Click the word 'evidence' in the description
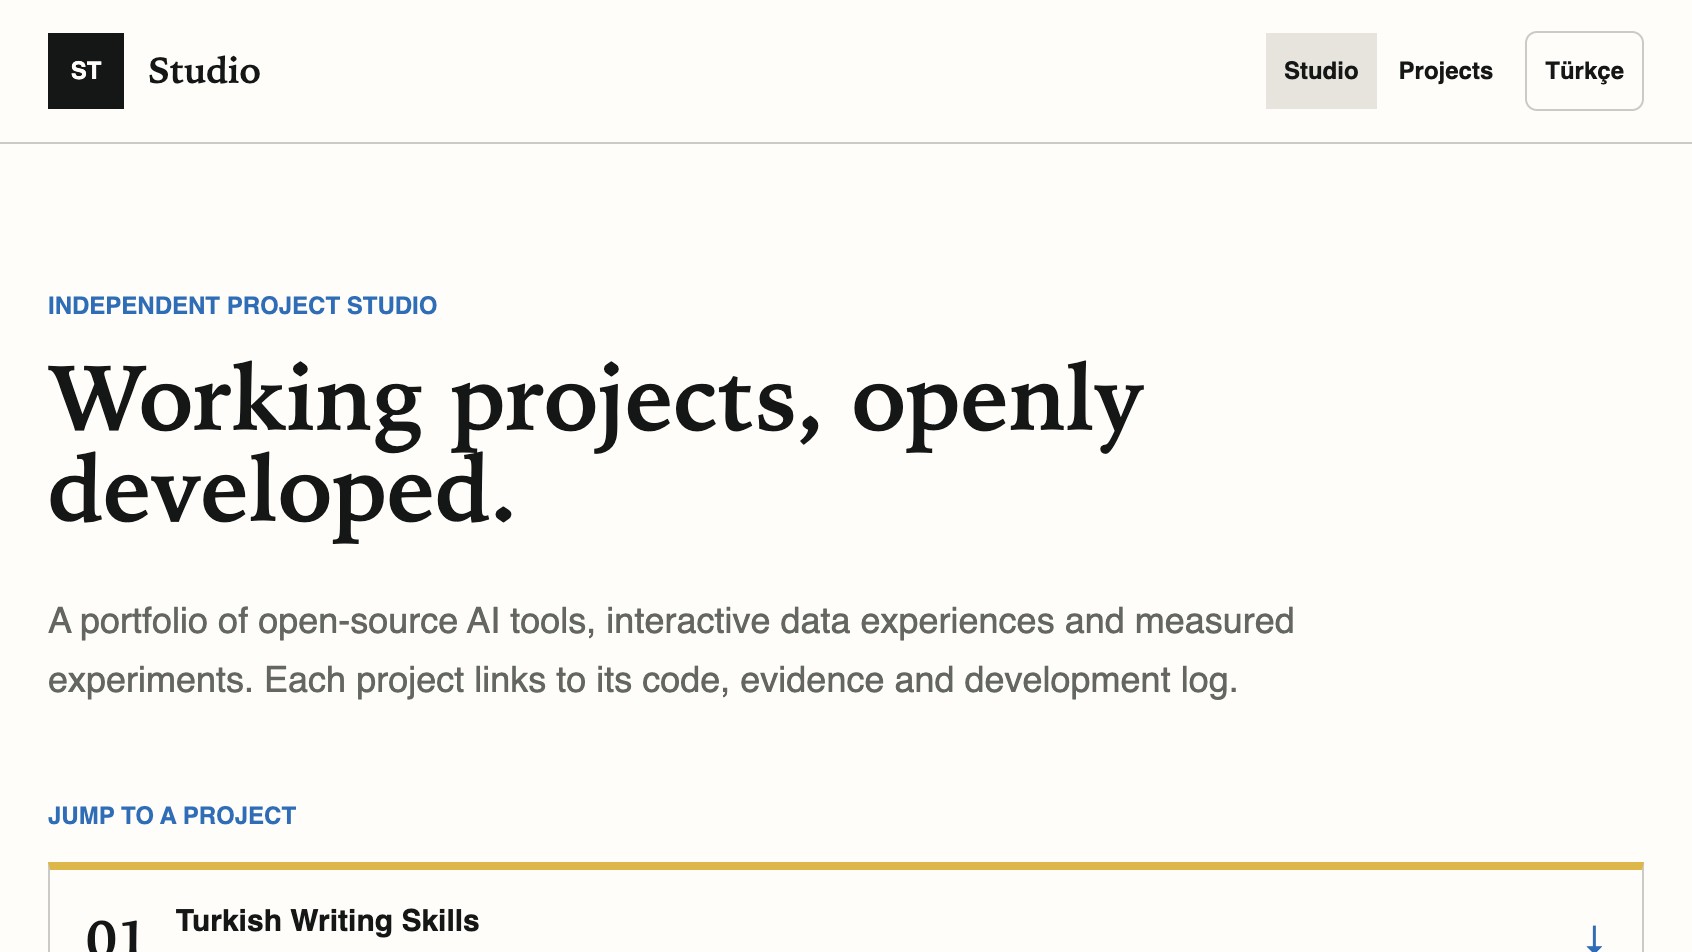1692x952 pixels. click(x=812, y=680)
